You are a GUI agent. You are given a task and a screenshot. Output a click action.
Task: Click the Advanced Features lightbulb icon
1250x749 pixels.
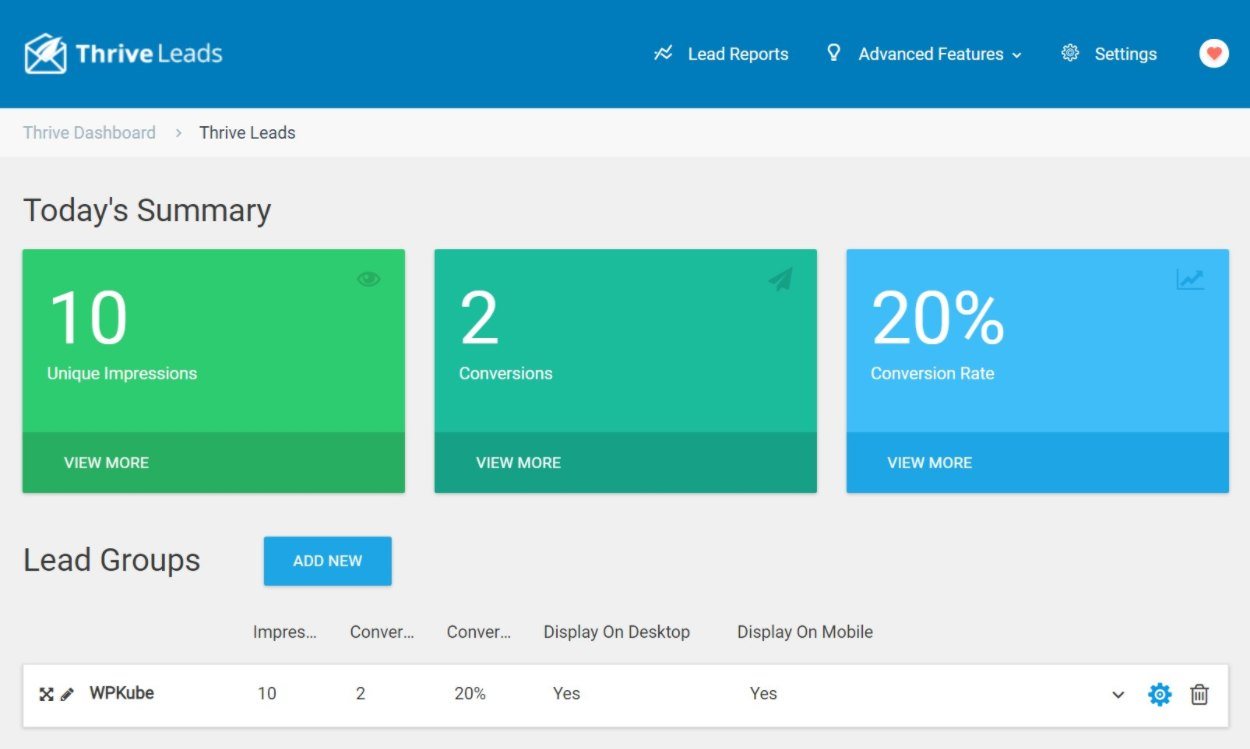click(834, 53)
